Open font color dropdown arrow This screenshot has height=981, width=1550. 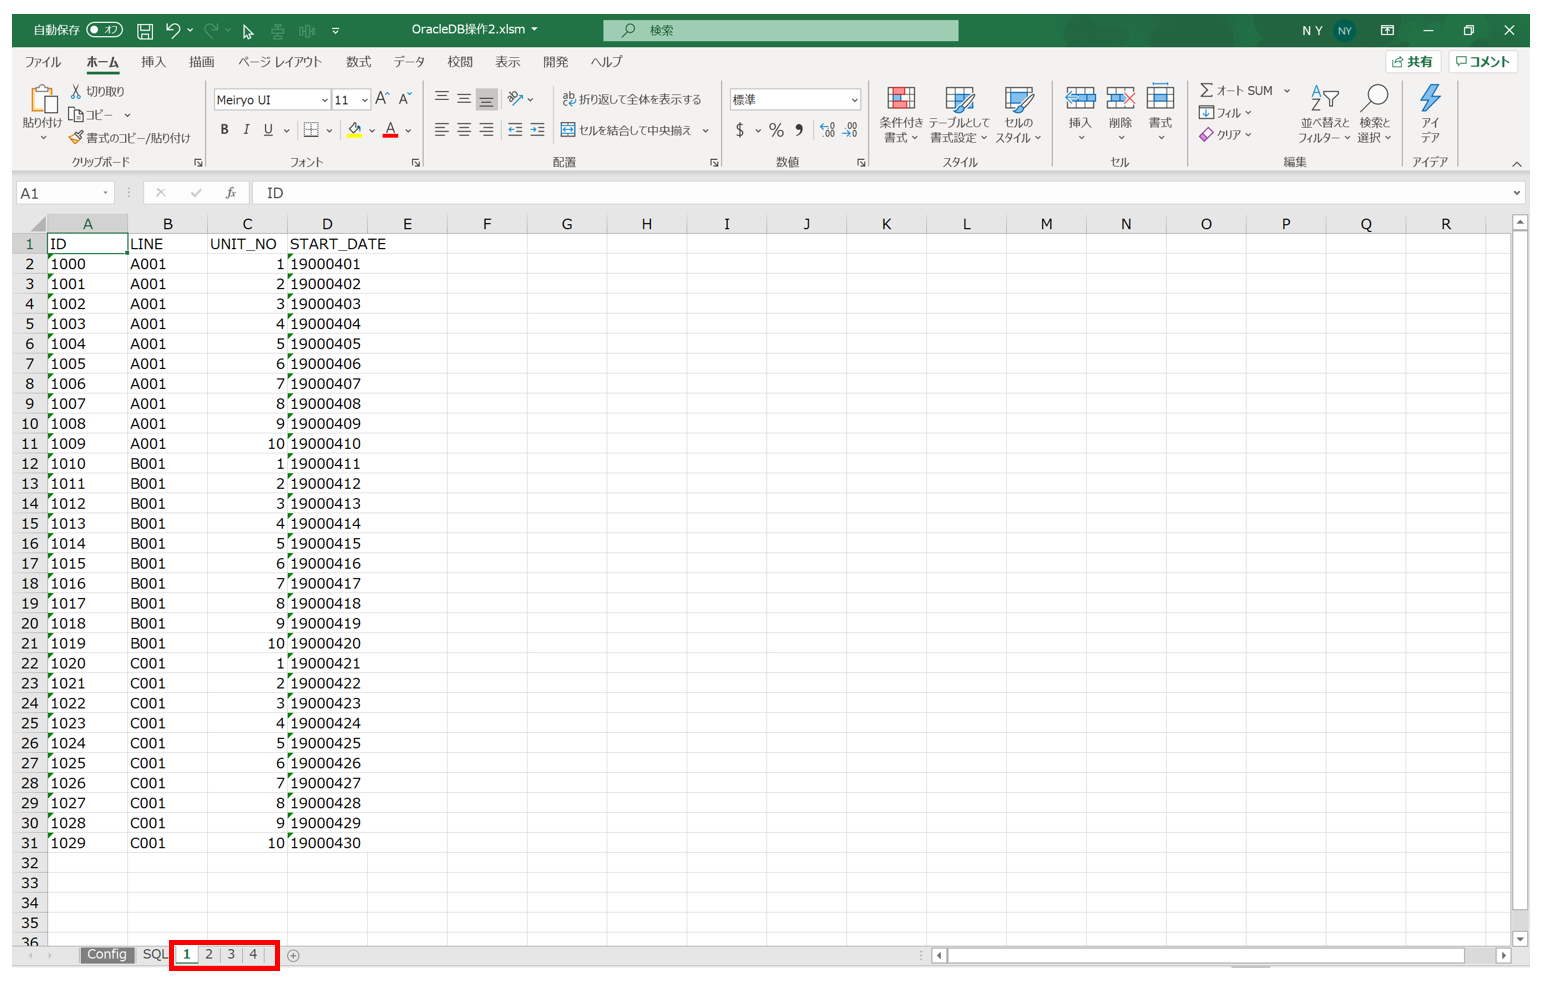click(408, 131)
